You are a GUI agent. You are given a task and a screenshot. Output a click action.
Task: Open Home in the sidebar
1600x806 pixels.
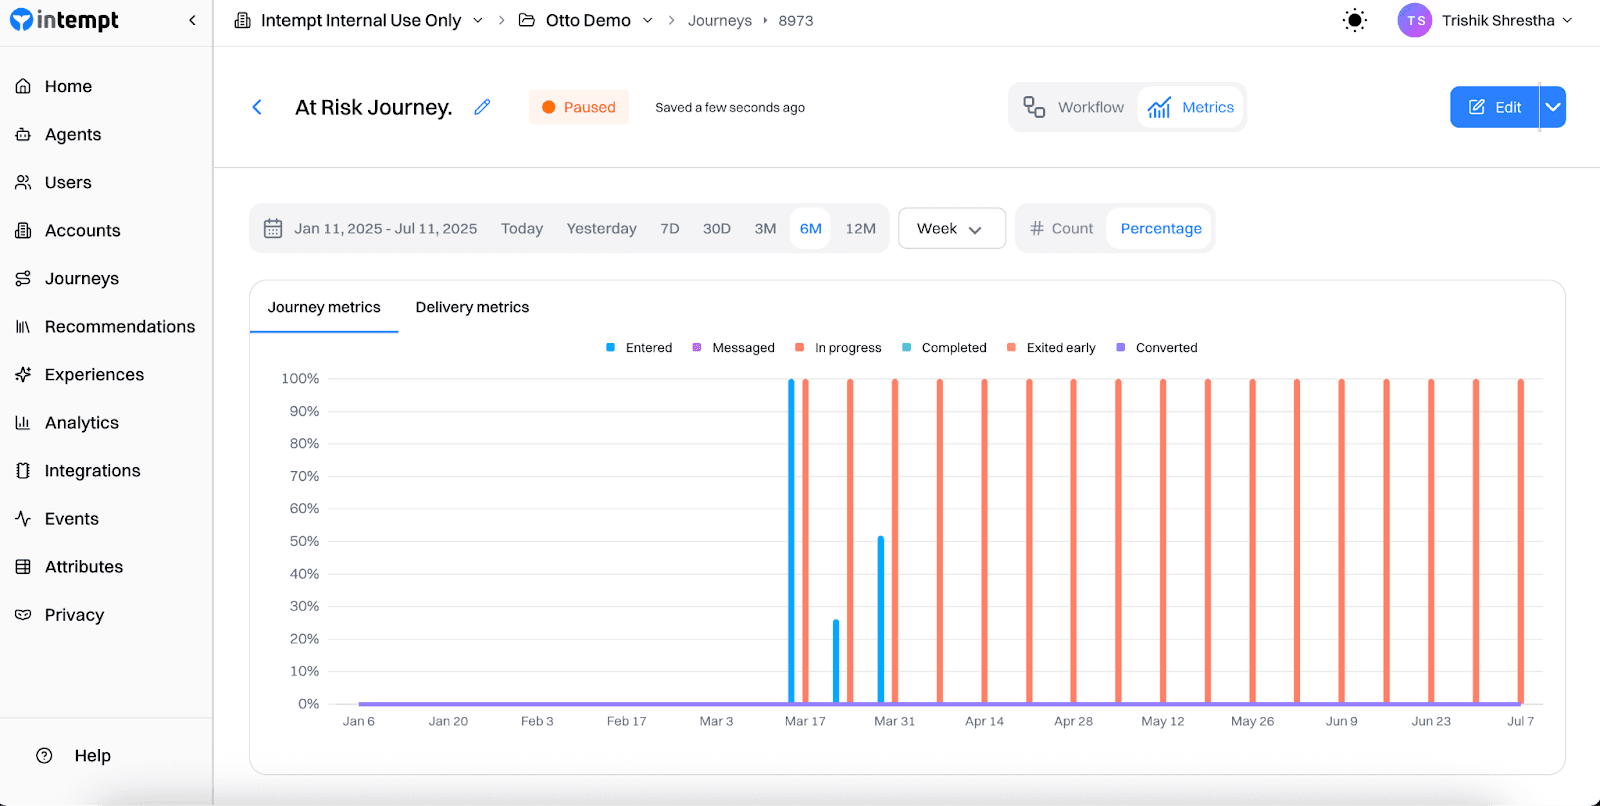click(x=68, y=86)
